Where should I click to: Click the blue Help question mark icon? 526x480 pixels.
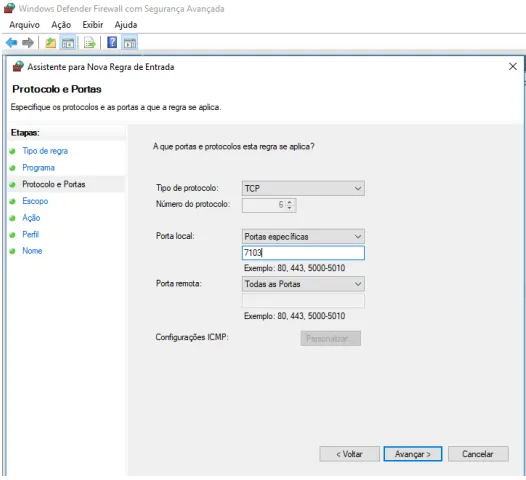tap(112, 43)
